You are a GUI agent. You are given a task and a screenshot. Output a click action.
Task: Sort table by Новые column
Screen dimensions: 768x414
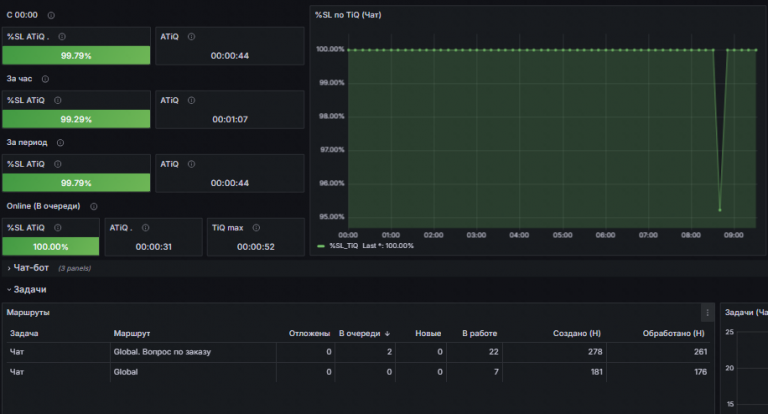428,334
